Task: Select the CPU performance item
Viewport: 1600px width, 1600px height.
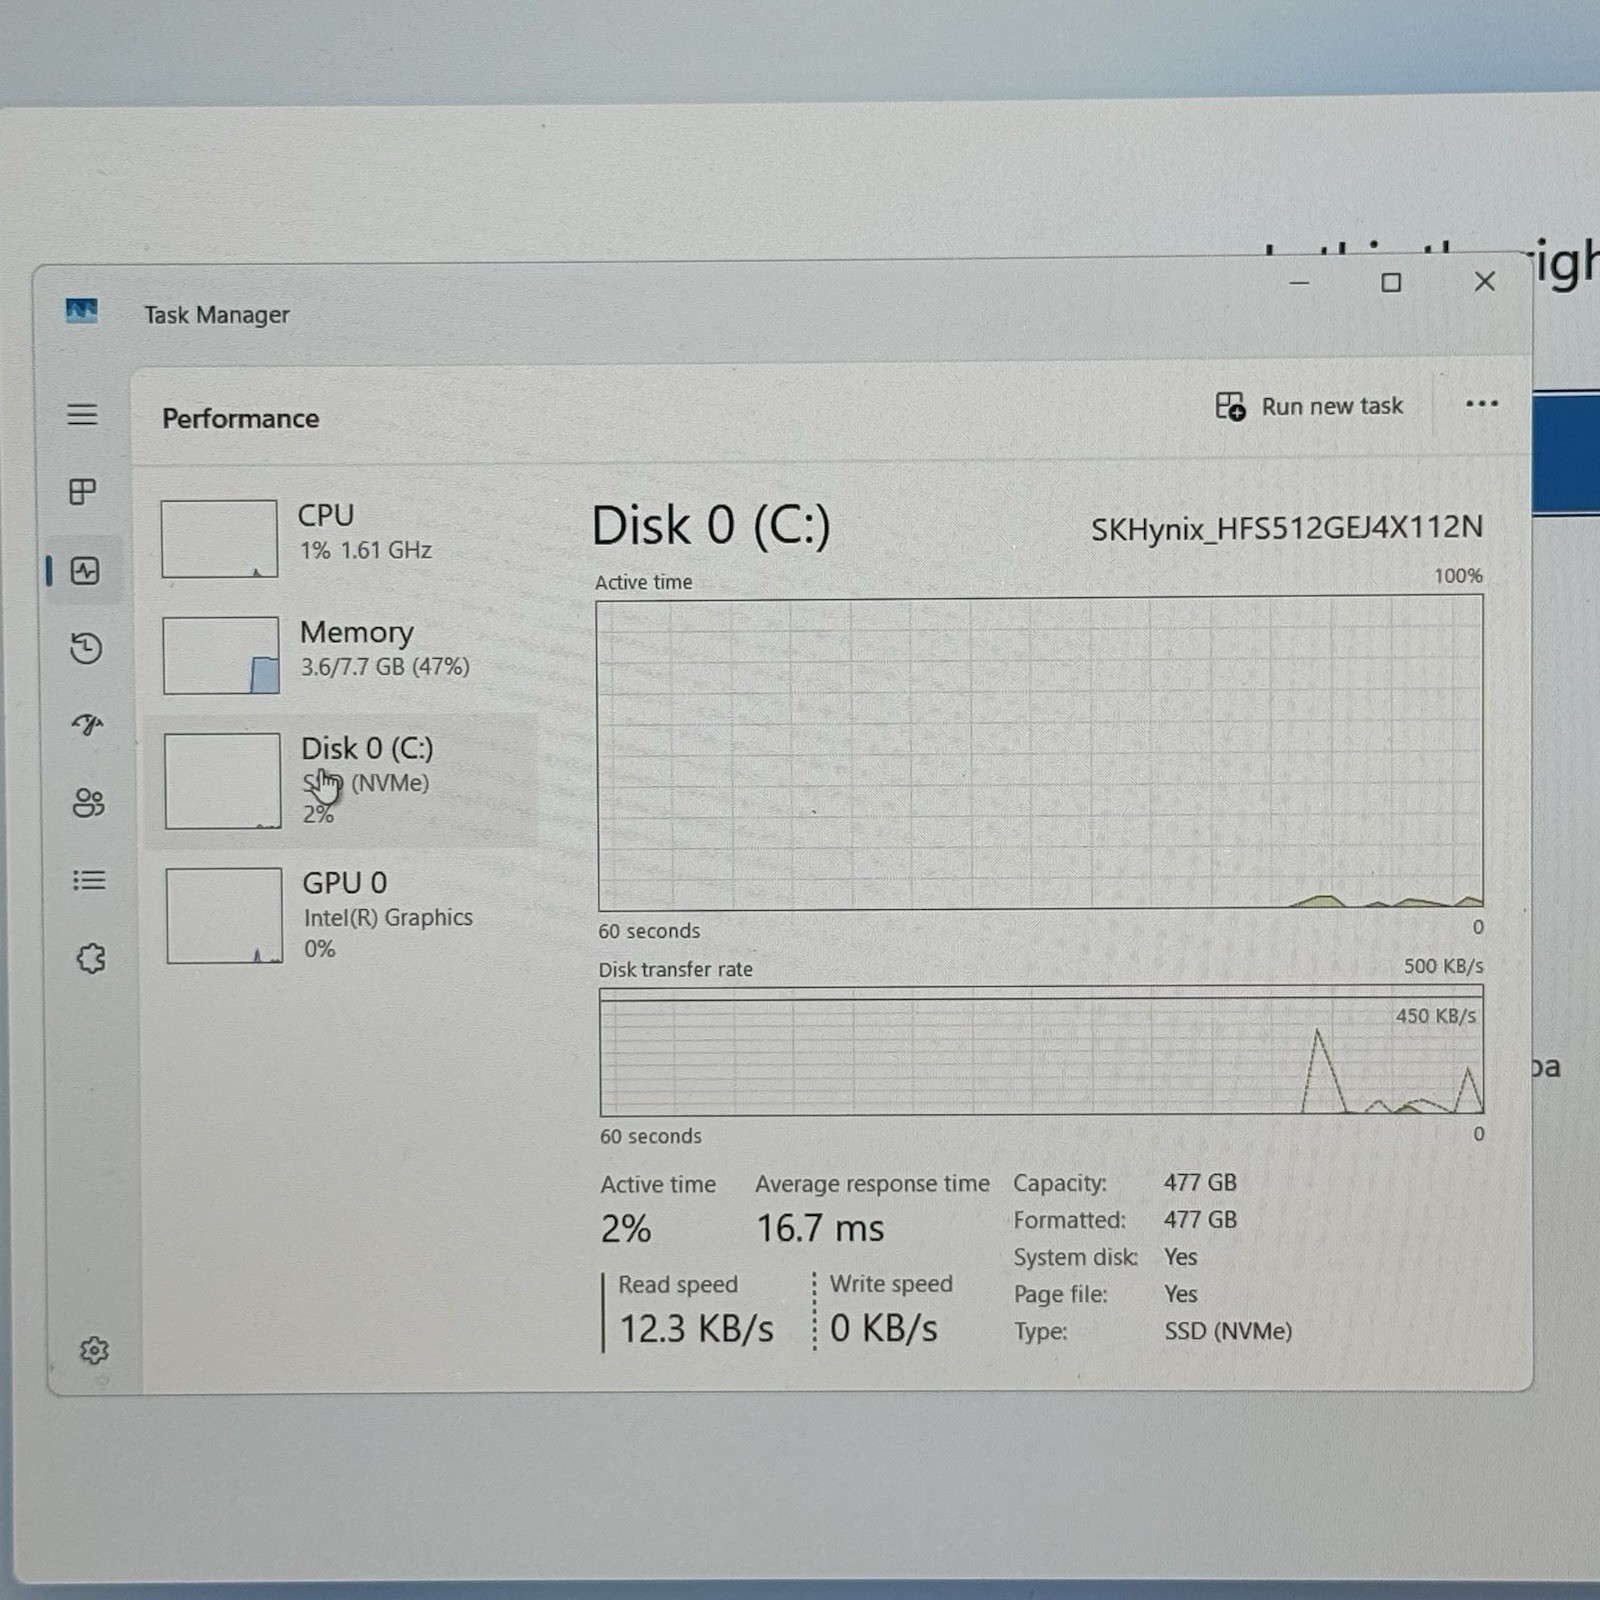Action: (x=342, y=538)
